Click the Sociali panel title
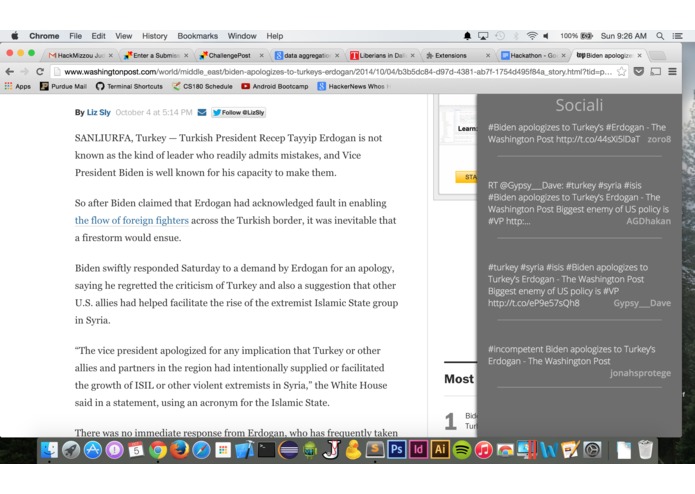695x494 pixels. pos(579,105)
